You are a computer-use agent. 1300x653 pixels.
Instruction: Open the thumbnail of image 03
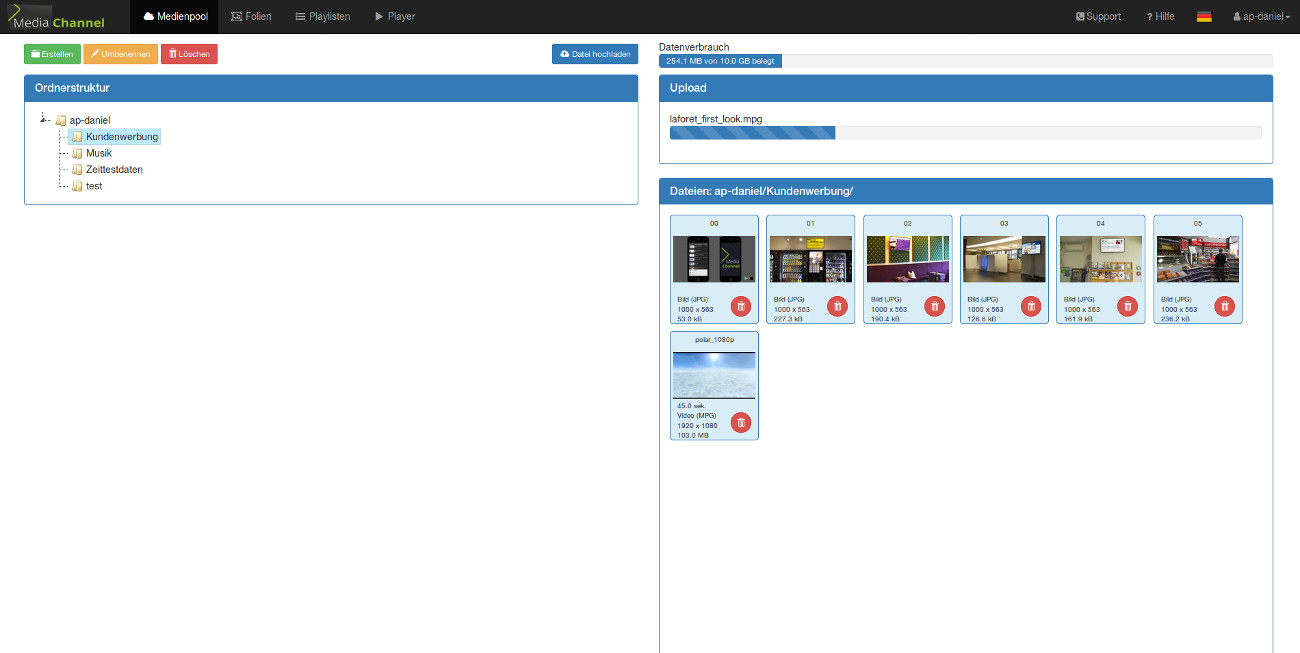[1004, 259]
